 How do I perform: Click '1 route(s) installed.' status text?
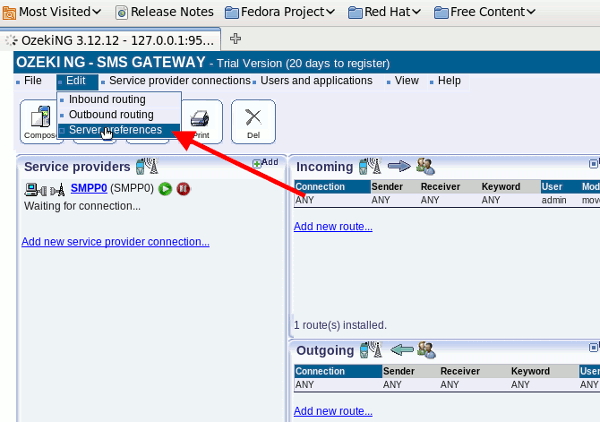point(340,325)
